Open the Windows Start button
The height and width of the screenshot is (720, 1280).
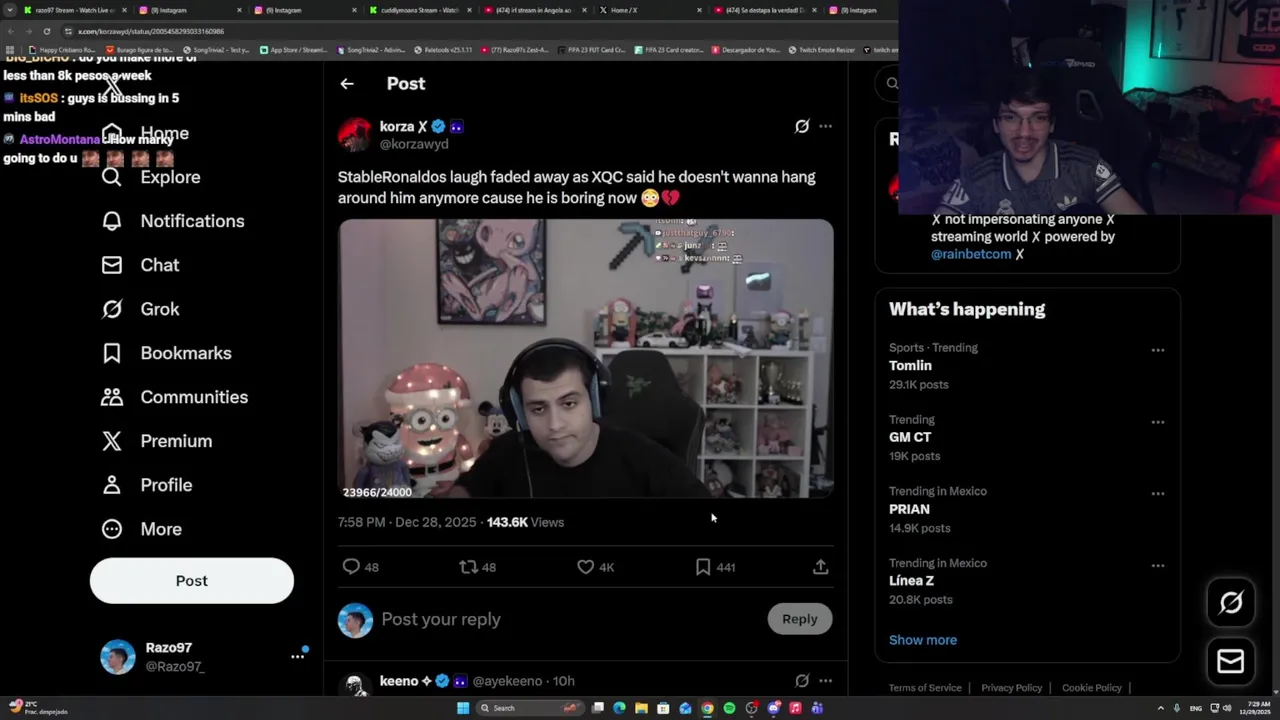(463, 708)
